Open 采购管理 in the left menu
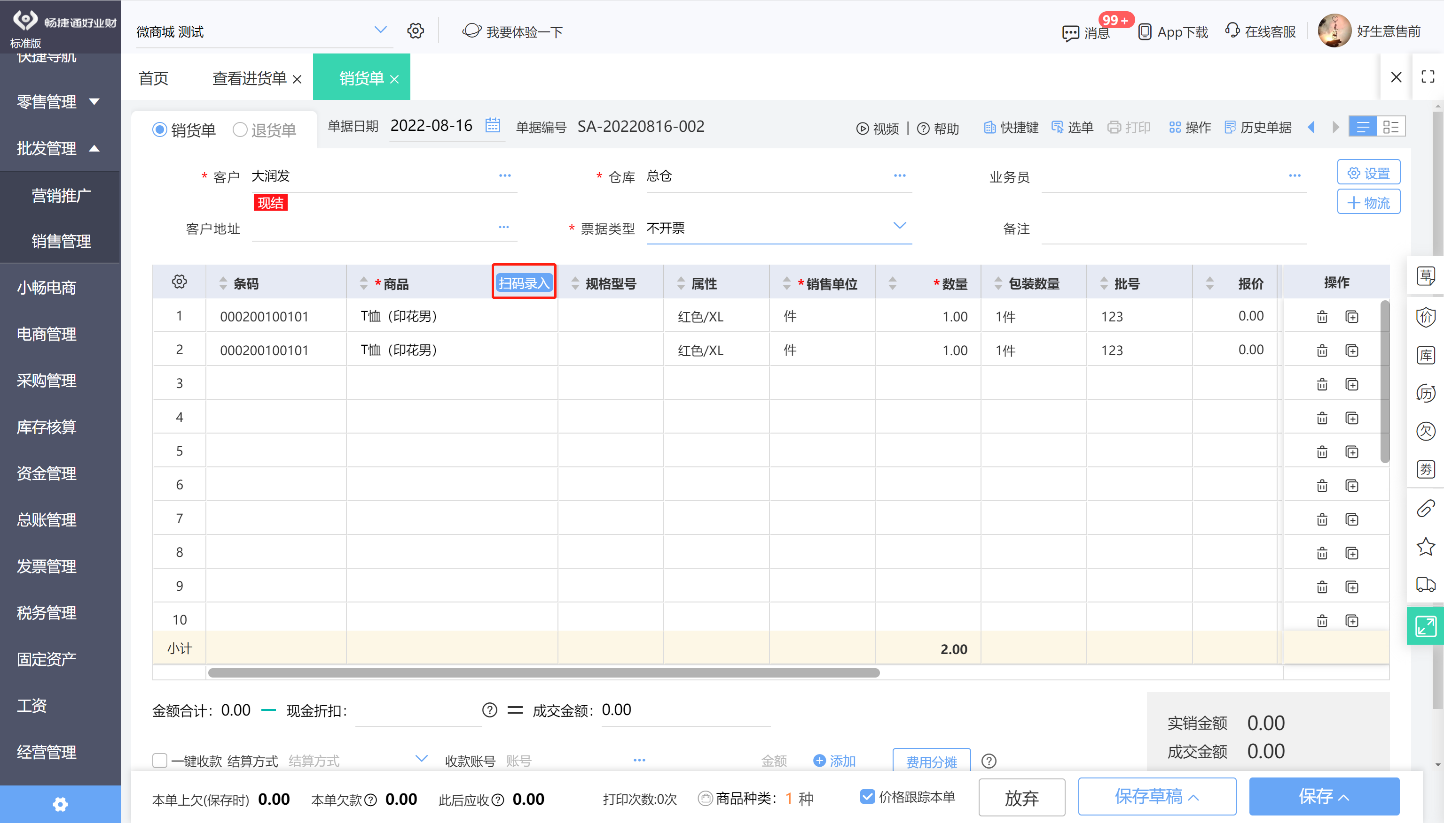This screenshot has height=823, width=1444. [x=47, y=381]
